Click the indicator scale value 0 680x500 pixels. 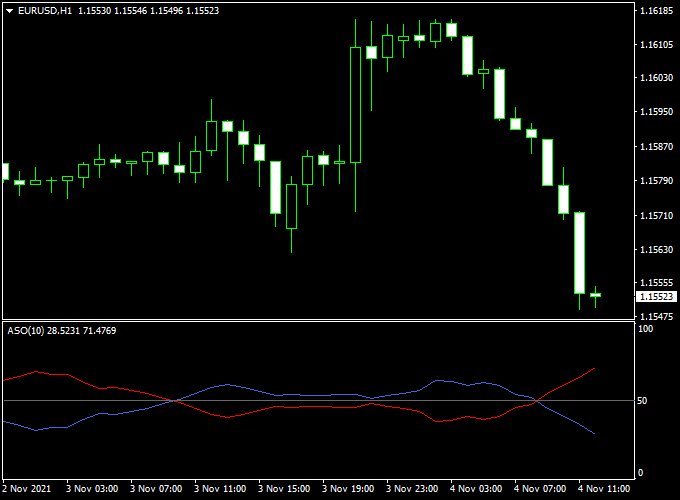tap(640, 473)
